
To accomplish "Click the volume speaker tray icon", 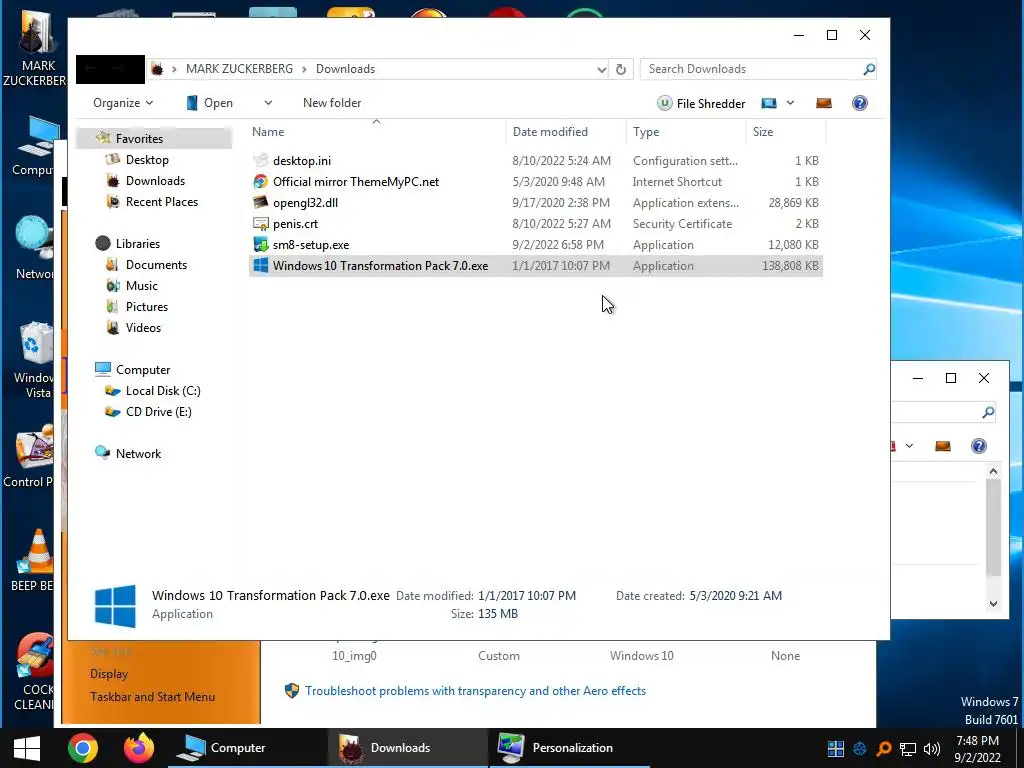I will 932,749.
